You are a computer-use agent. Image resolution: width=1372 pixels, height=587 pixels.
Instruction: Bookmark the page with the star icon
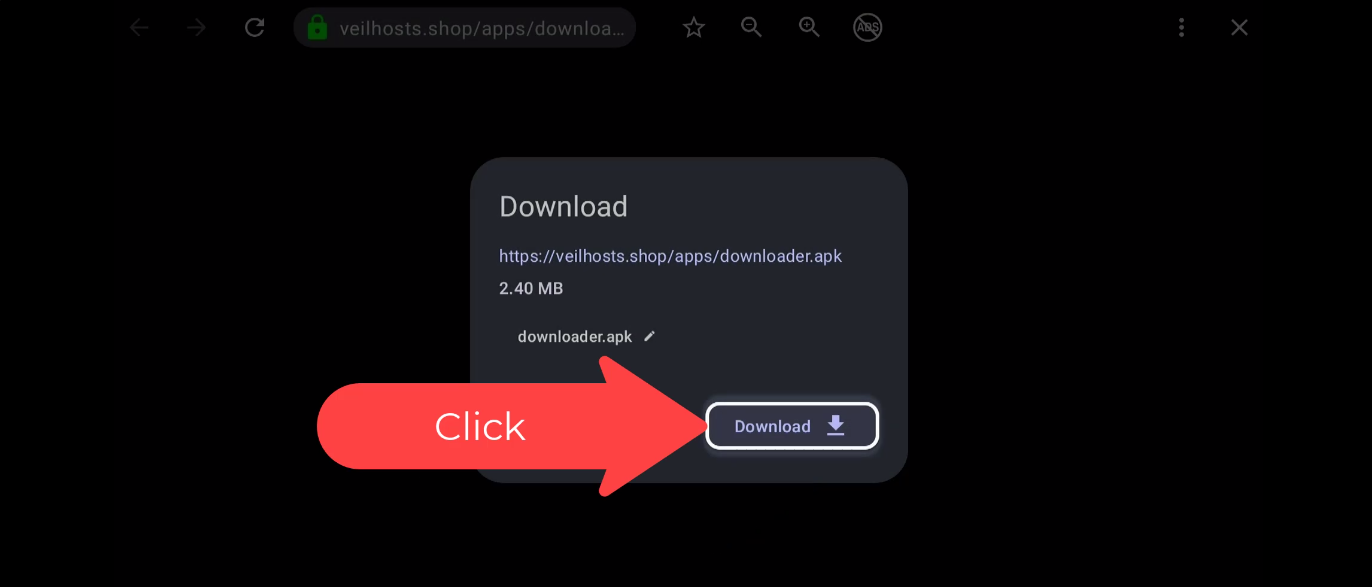(694, 28)
